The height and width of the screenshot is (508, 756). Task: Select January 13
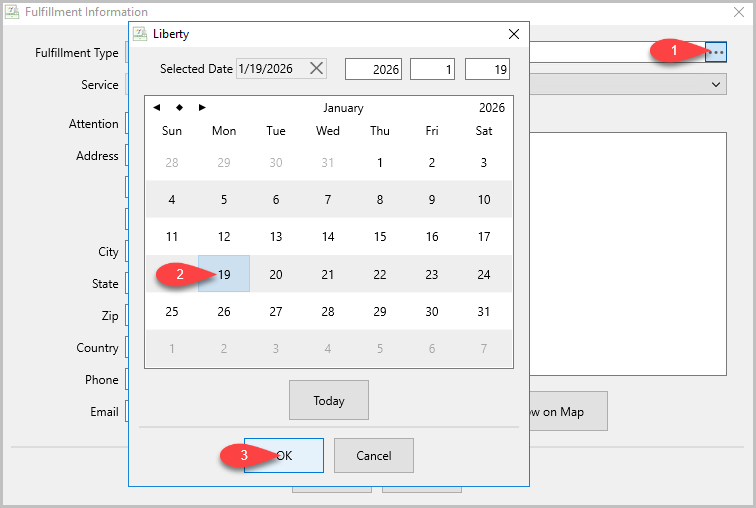tap(276, 237)
